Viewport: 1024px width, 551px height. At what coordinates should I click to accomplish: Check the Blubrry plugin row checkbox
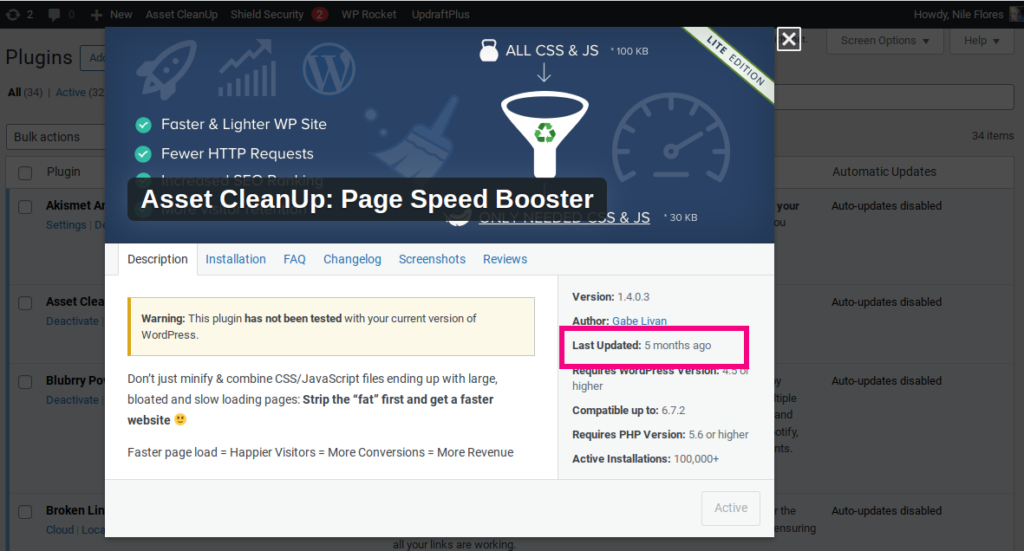[x=25, y=382]
